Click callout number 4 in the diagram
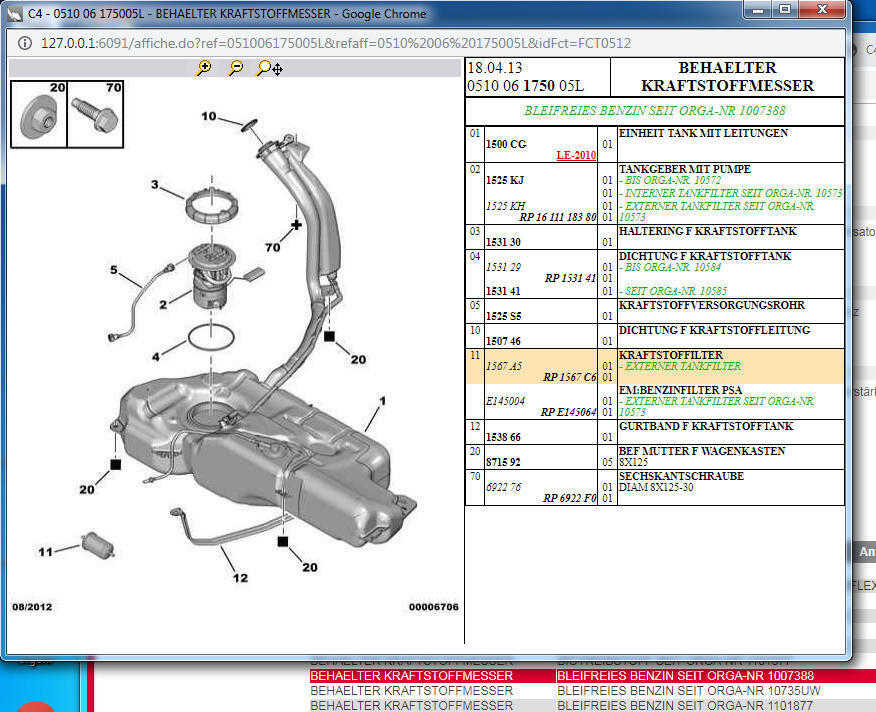 pos(156,357)
